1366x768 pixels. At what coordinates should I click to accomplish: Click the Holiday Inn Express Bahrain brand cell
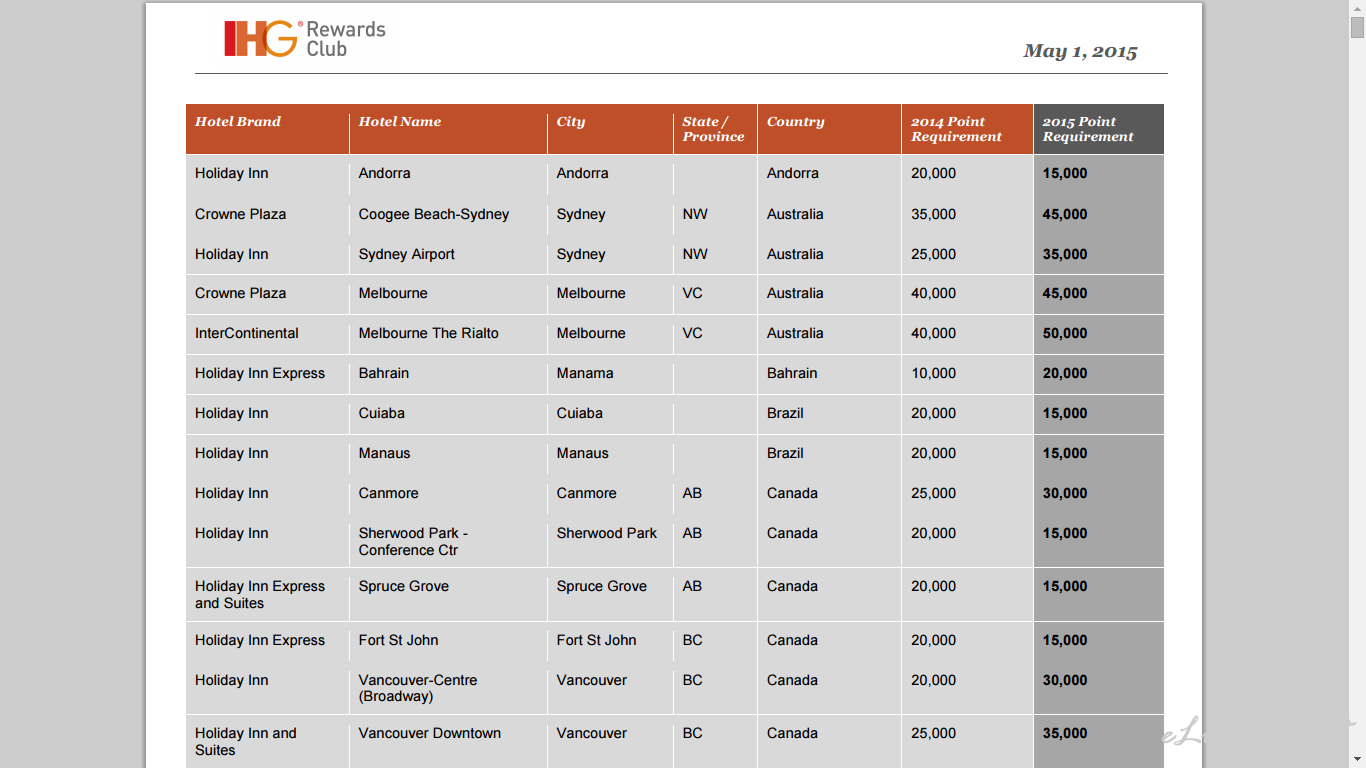click(x=260, y=373)
